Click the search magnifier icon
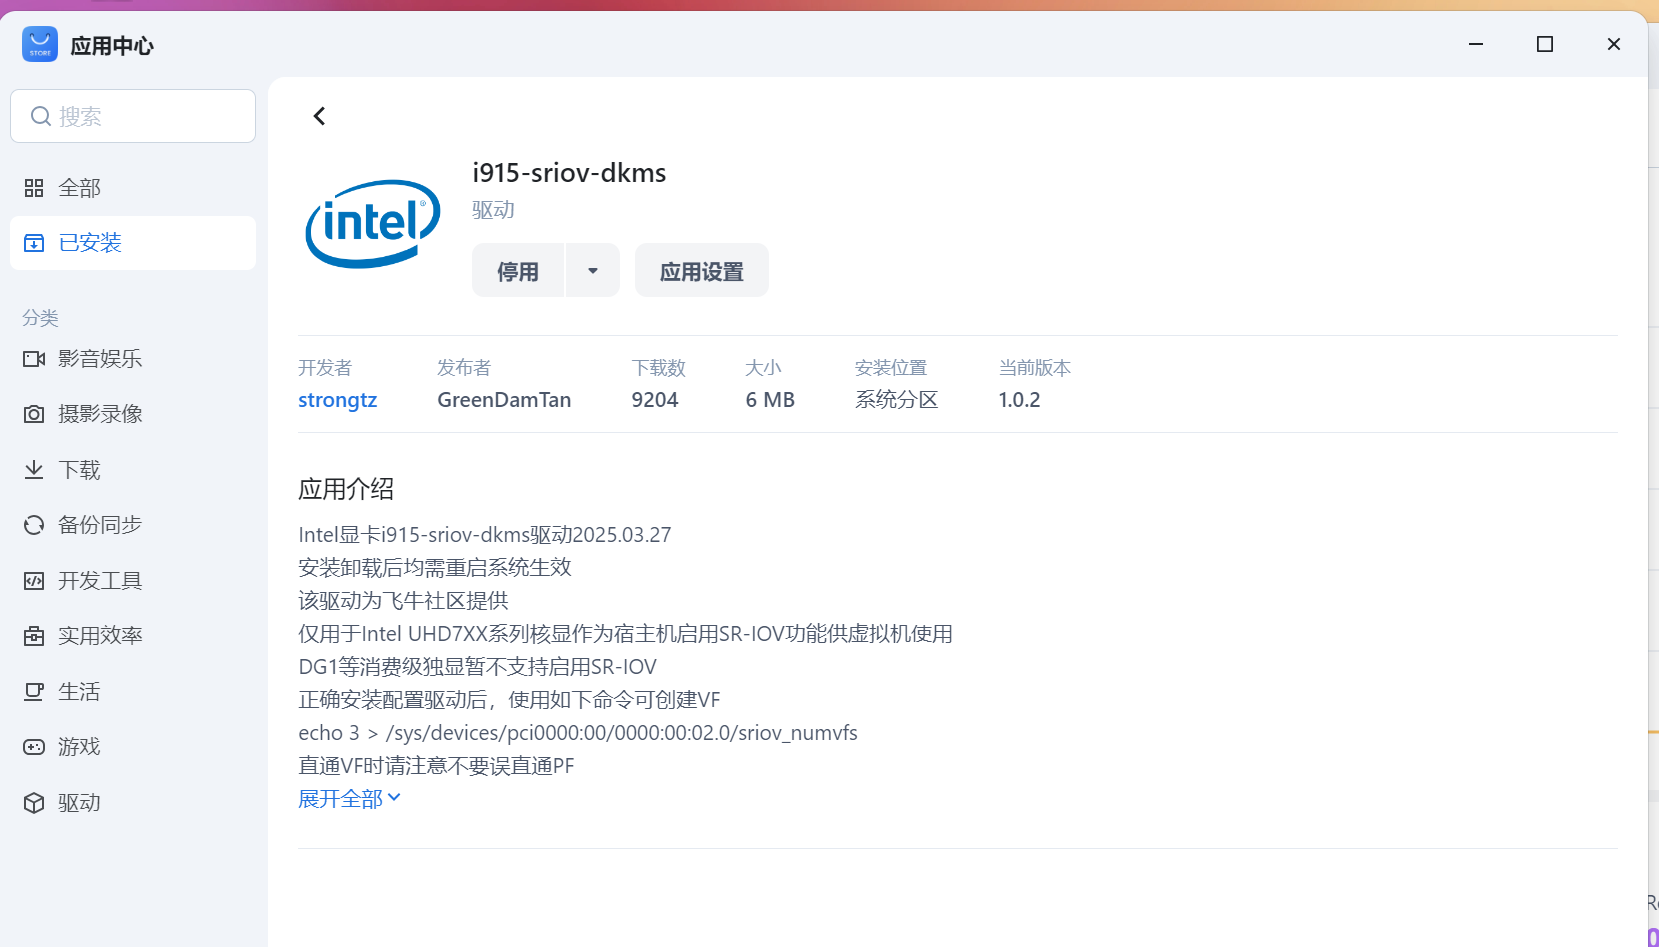 [x=40, y=116]
